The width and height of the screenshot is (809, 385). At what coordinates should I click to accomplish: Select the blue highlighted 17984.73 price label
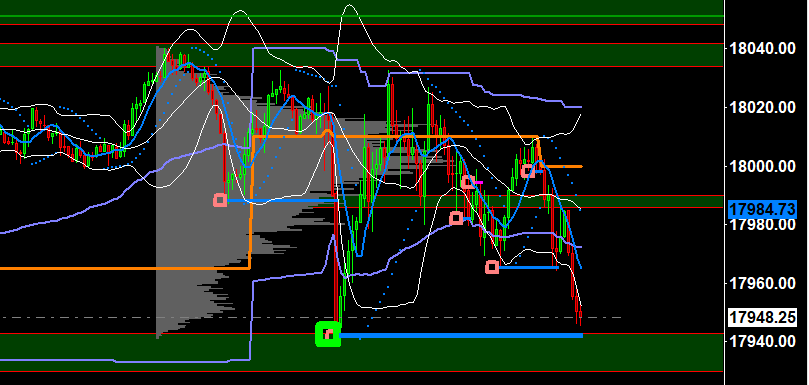click(x=762, y=210)
